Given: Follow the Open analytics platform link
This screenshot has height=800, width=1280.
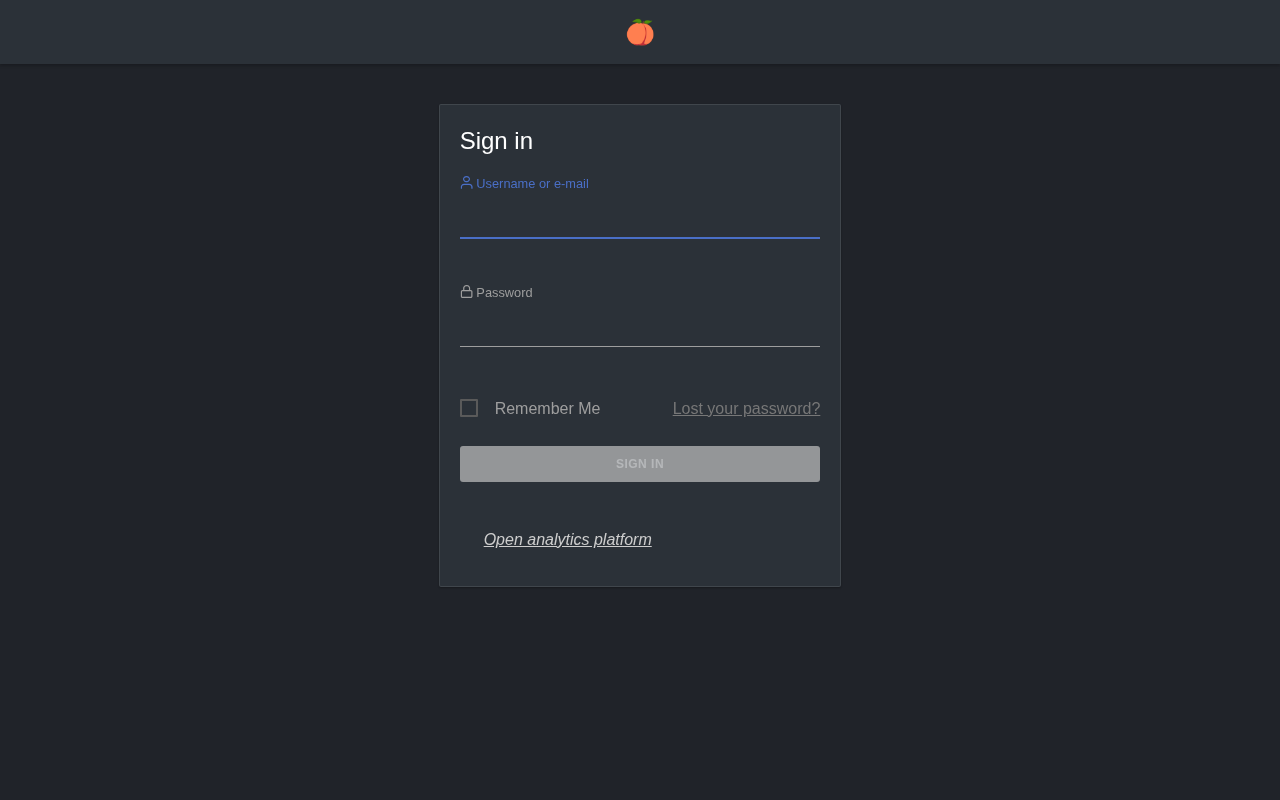Looking at the screenshot, I should click(567, 540).
